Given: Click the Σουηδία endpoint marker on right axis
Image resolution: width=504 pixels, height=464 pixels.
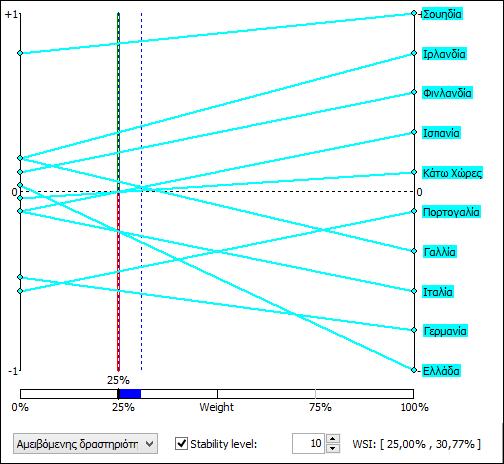Looking at the screenshot, I should coord(414,13).
